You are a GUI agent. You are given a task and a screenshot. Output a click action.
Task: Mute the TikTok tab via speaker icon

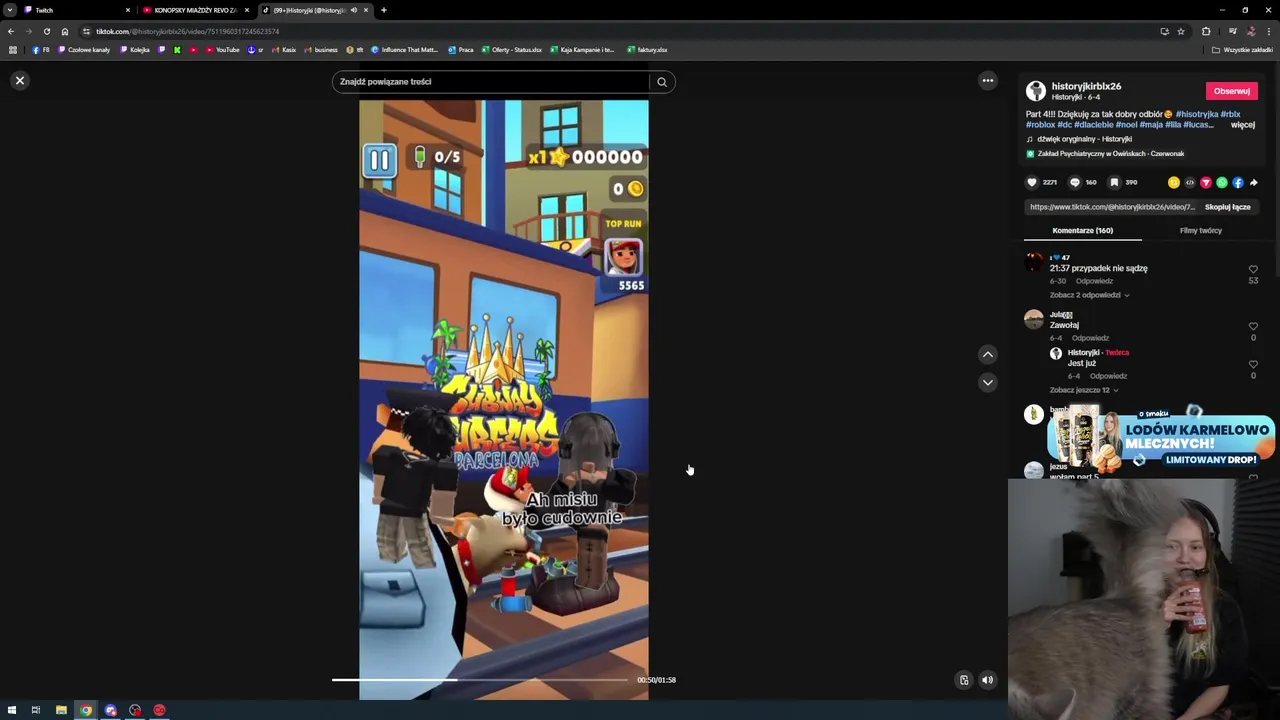coord(353,10)
